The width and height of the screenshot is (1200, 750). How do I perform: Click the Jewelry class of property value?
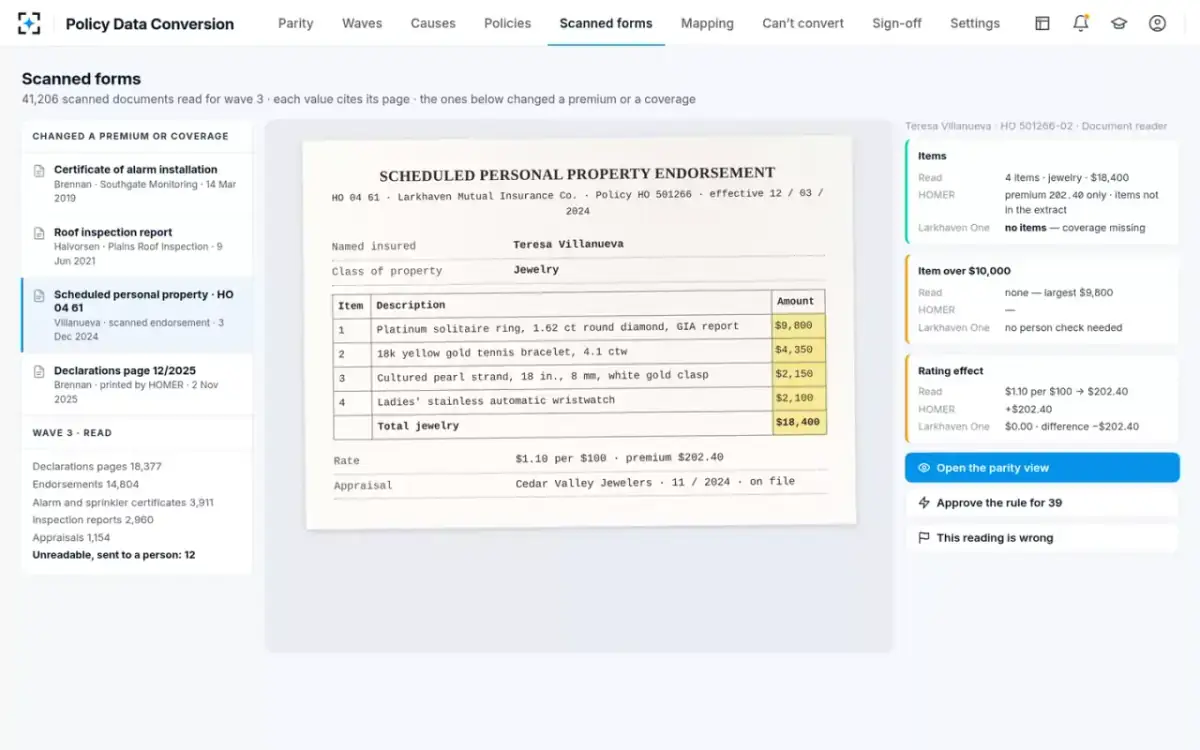tap(536, 270)
